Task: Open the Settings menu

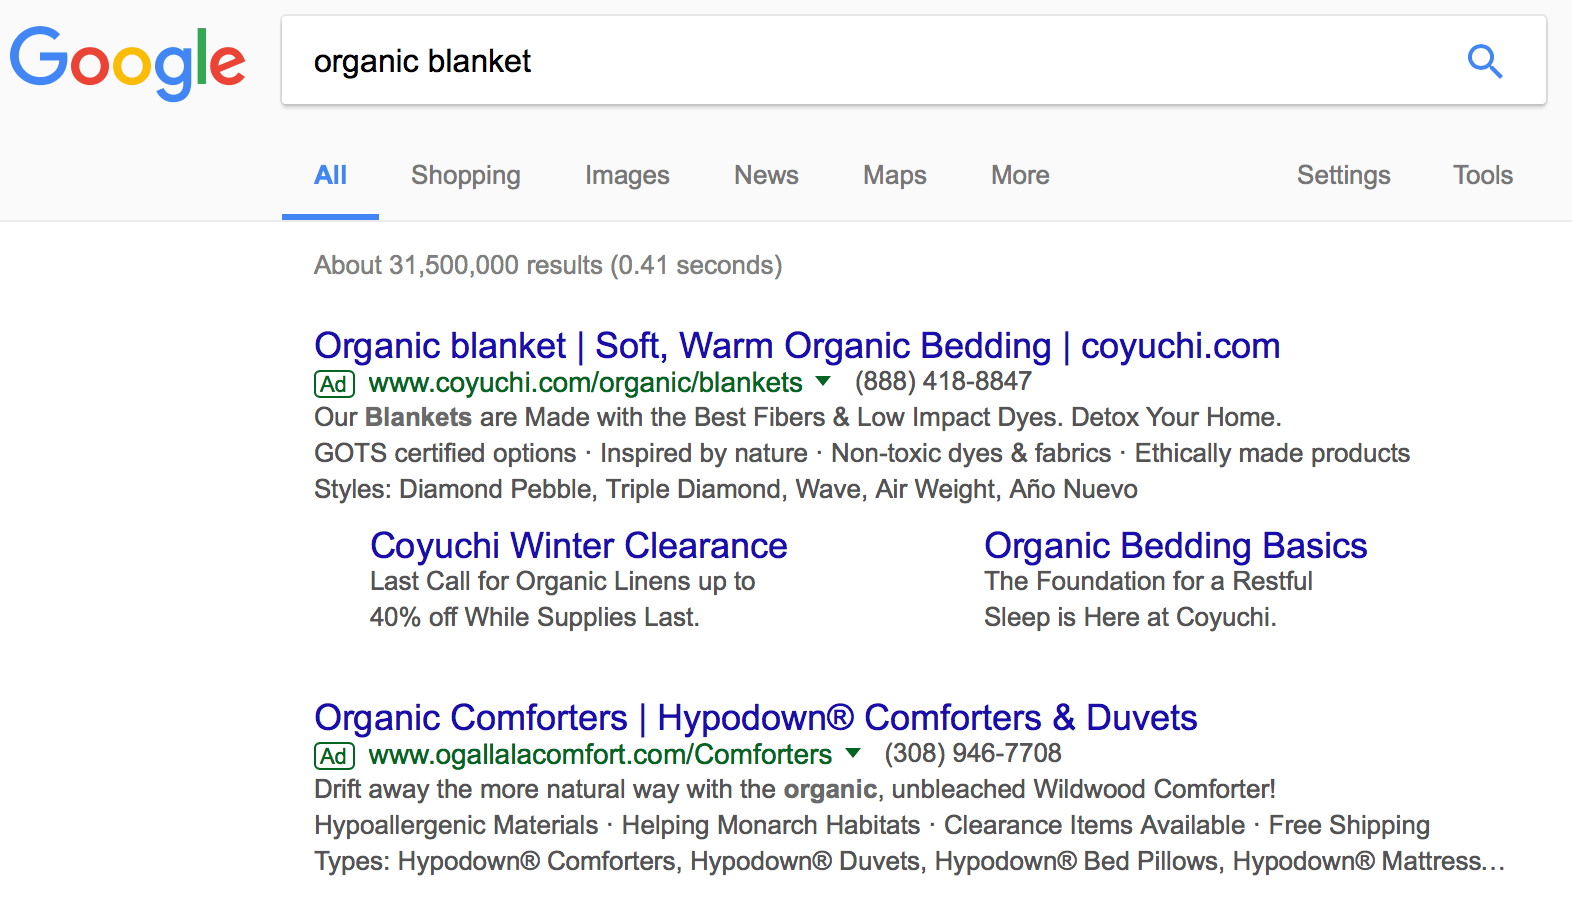Action: pos(1343,175)
